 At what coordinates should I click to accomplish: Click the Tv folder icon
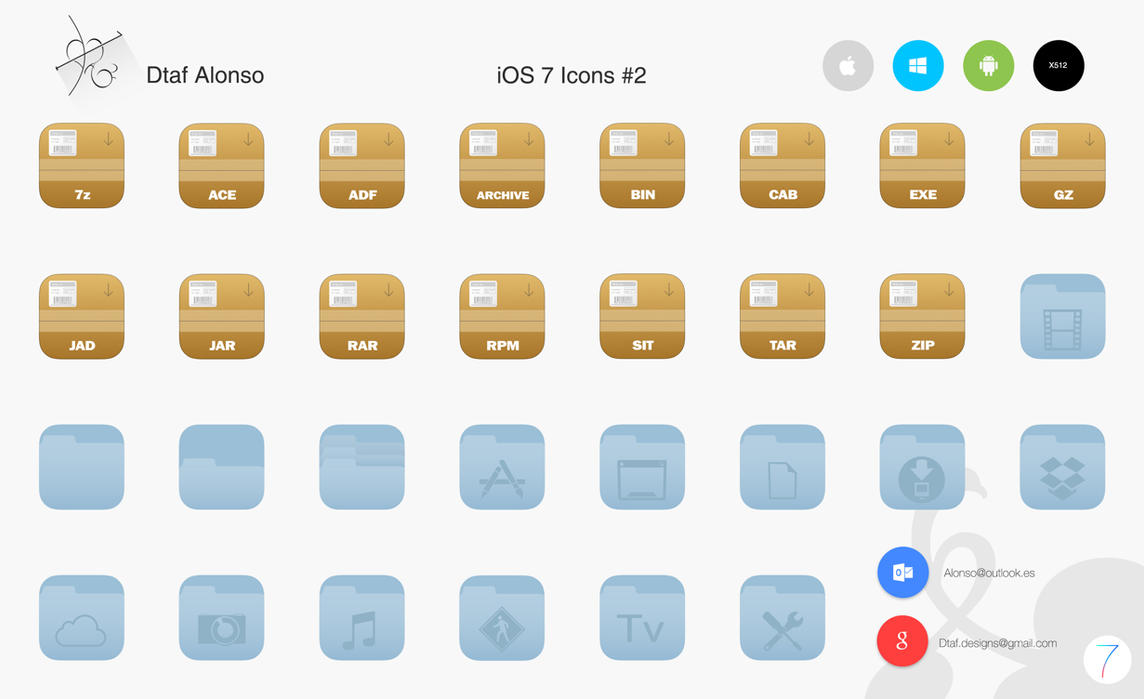click(x=641, y=617)
